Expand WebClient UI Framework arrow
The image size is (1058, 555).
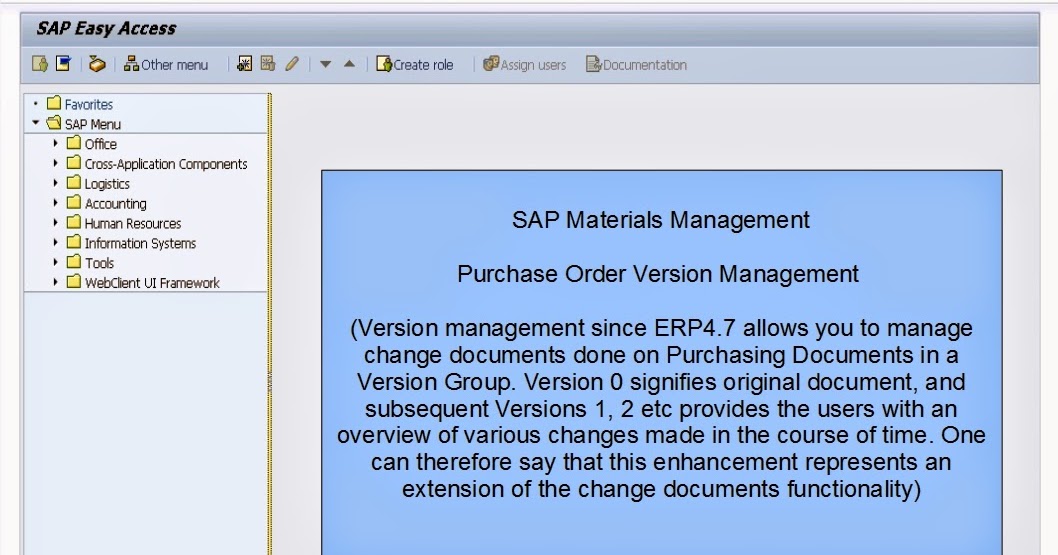[55, 282]
